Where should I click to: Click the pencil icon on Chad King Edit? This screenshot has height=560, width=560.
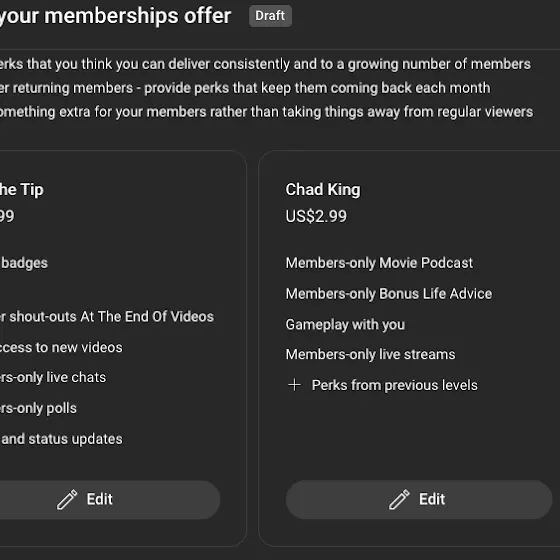[399, 499]
